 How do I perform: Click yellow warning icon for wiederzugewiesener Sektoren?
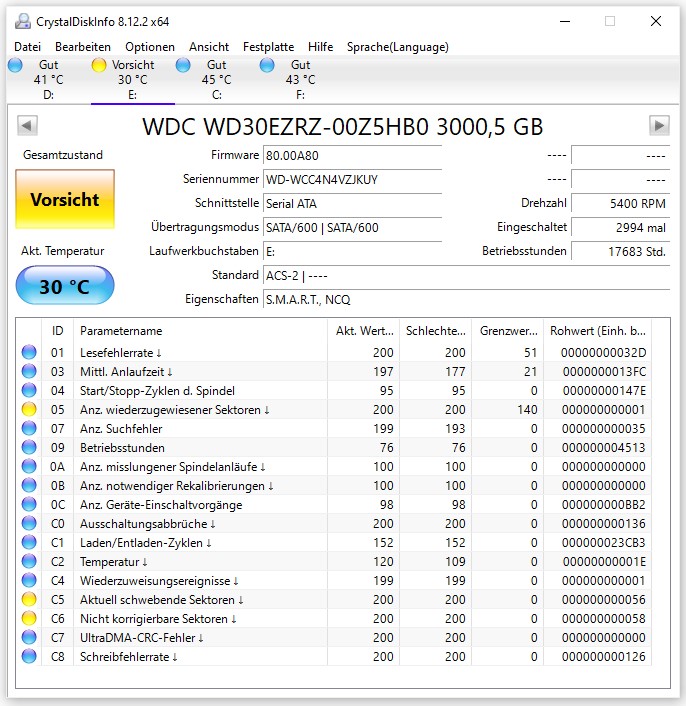pyautogui.click(x=29, y=409)
